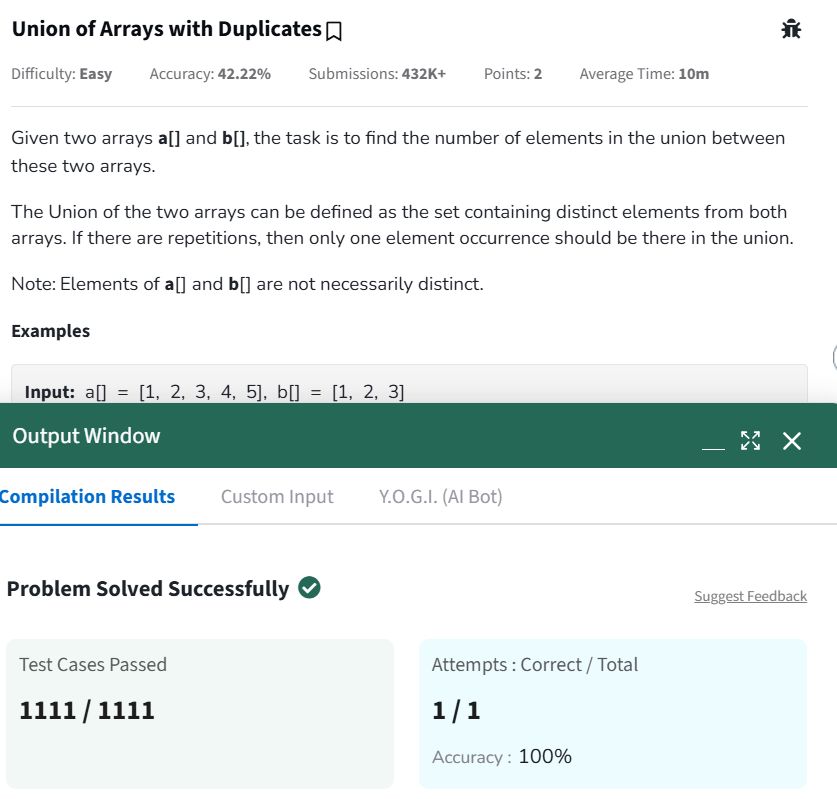
Task: Click the Submissions 432K+ statistic
Action: pyautogui.click(x=377, y=74)
